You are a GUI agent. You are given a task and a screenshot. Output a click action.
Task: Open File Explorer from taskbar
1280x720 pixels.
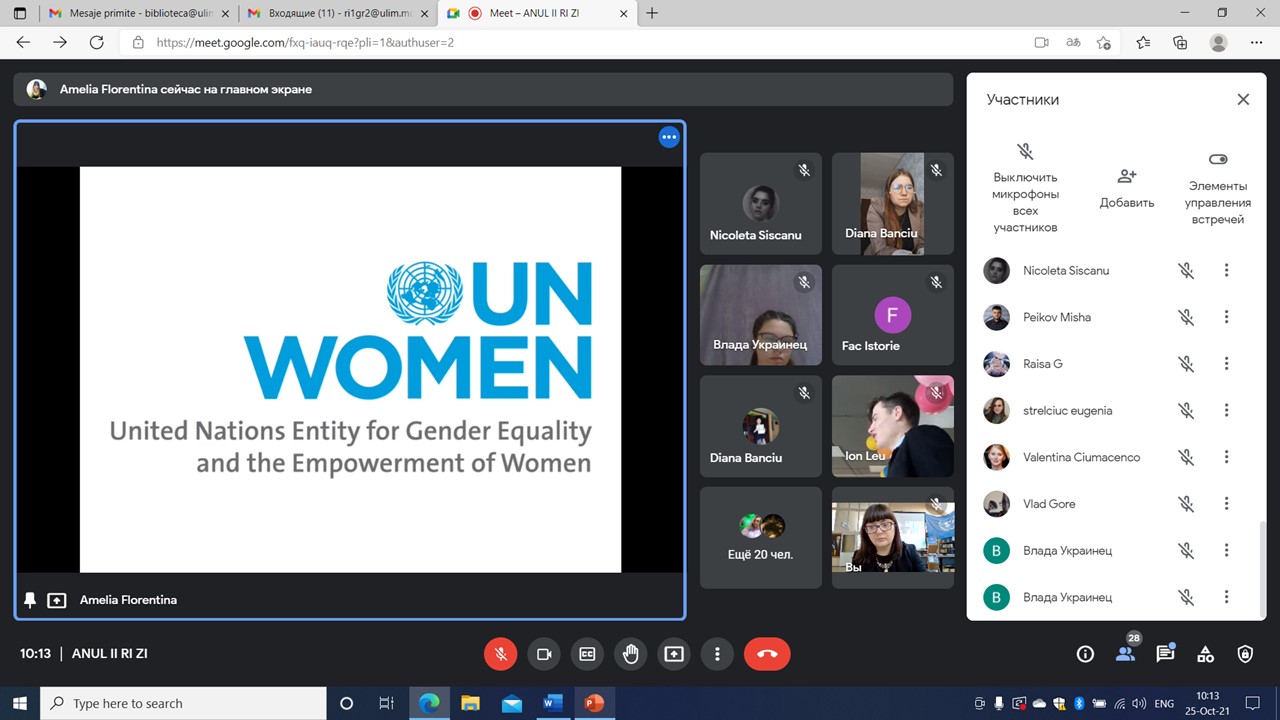point(470,703)
